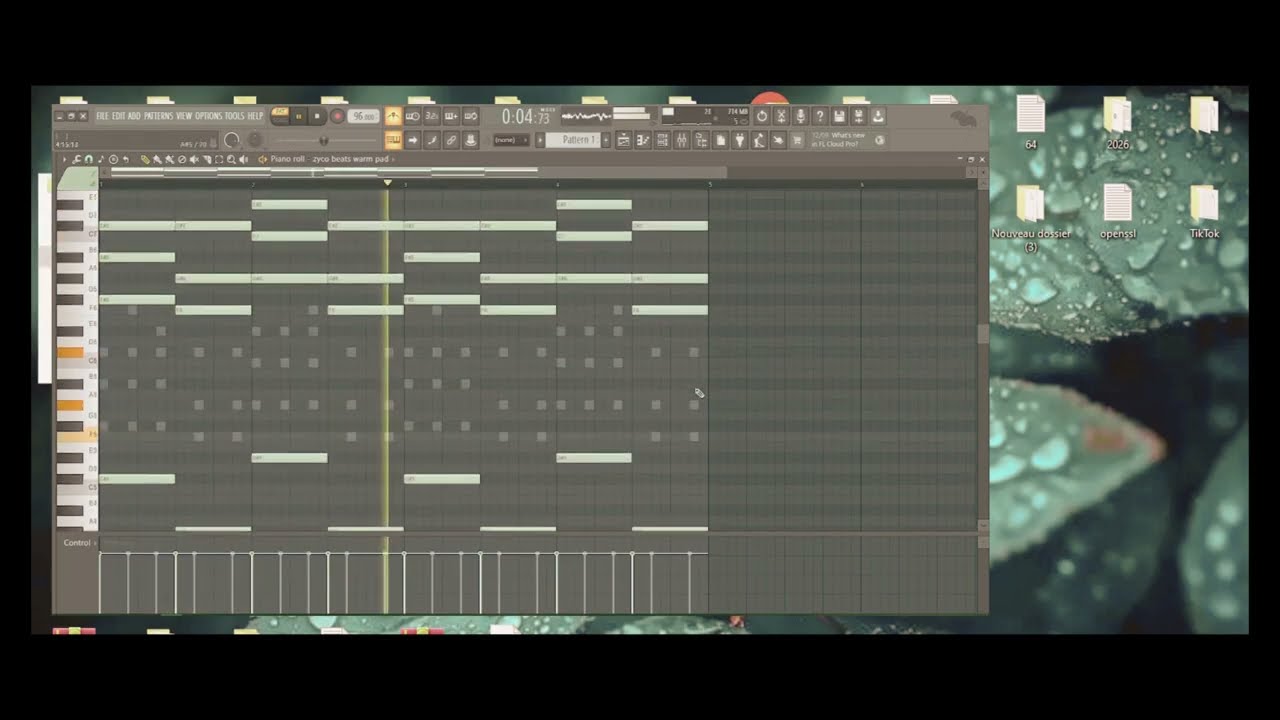Screen dimensions: 1280x720
Task: Open the OPTIONS menu
Action: [209, 116]
